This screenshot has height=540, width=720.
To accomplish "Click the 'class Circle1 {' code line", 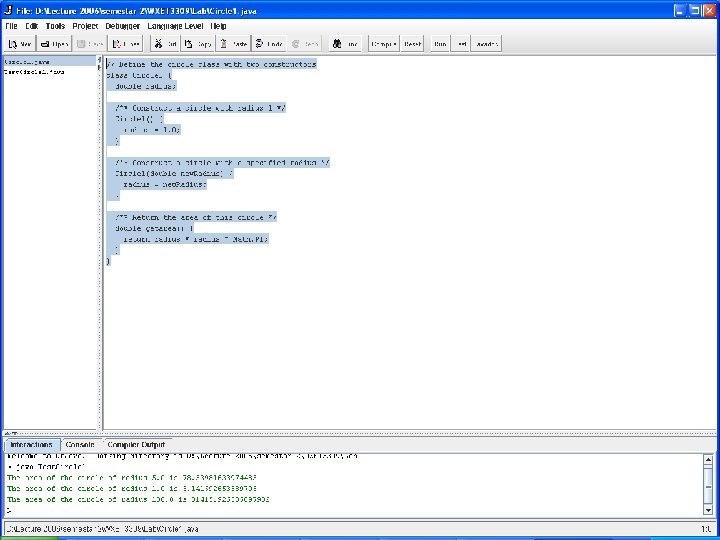I will click(x=139, y=75).
